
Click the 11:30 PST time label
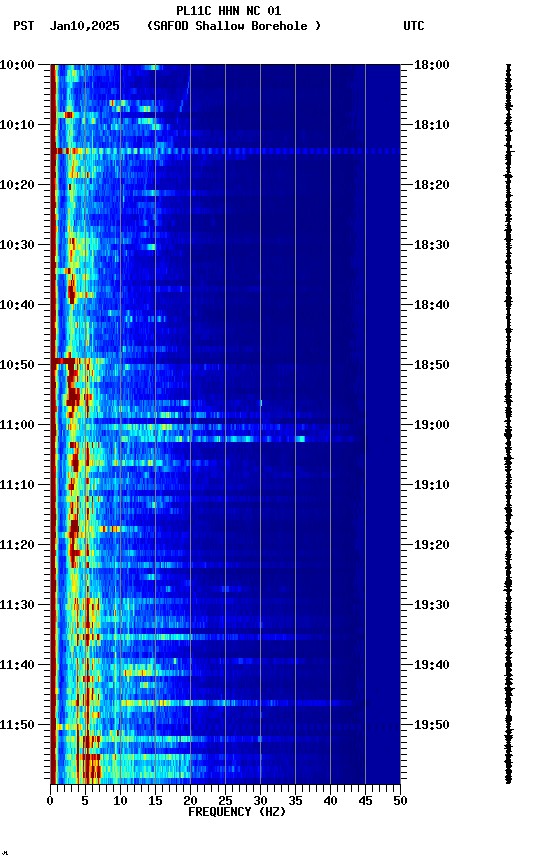(17, 606)
